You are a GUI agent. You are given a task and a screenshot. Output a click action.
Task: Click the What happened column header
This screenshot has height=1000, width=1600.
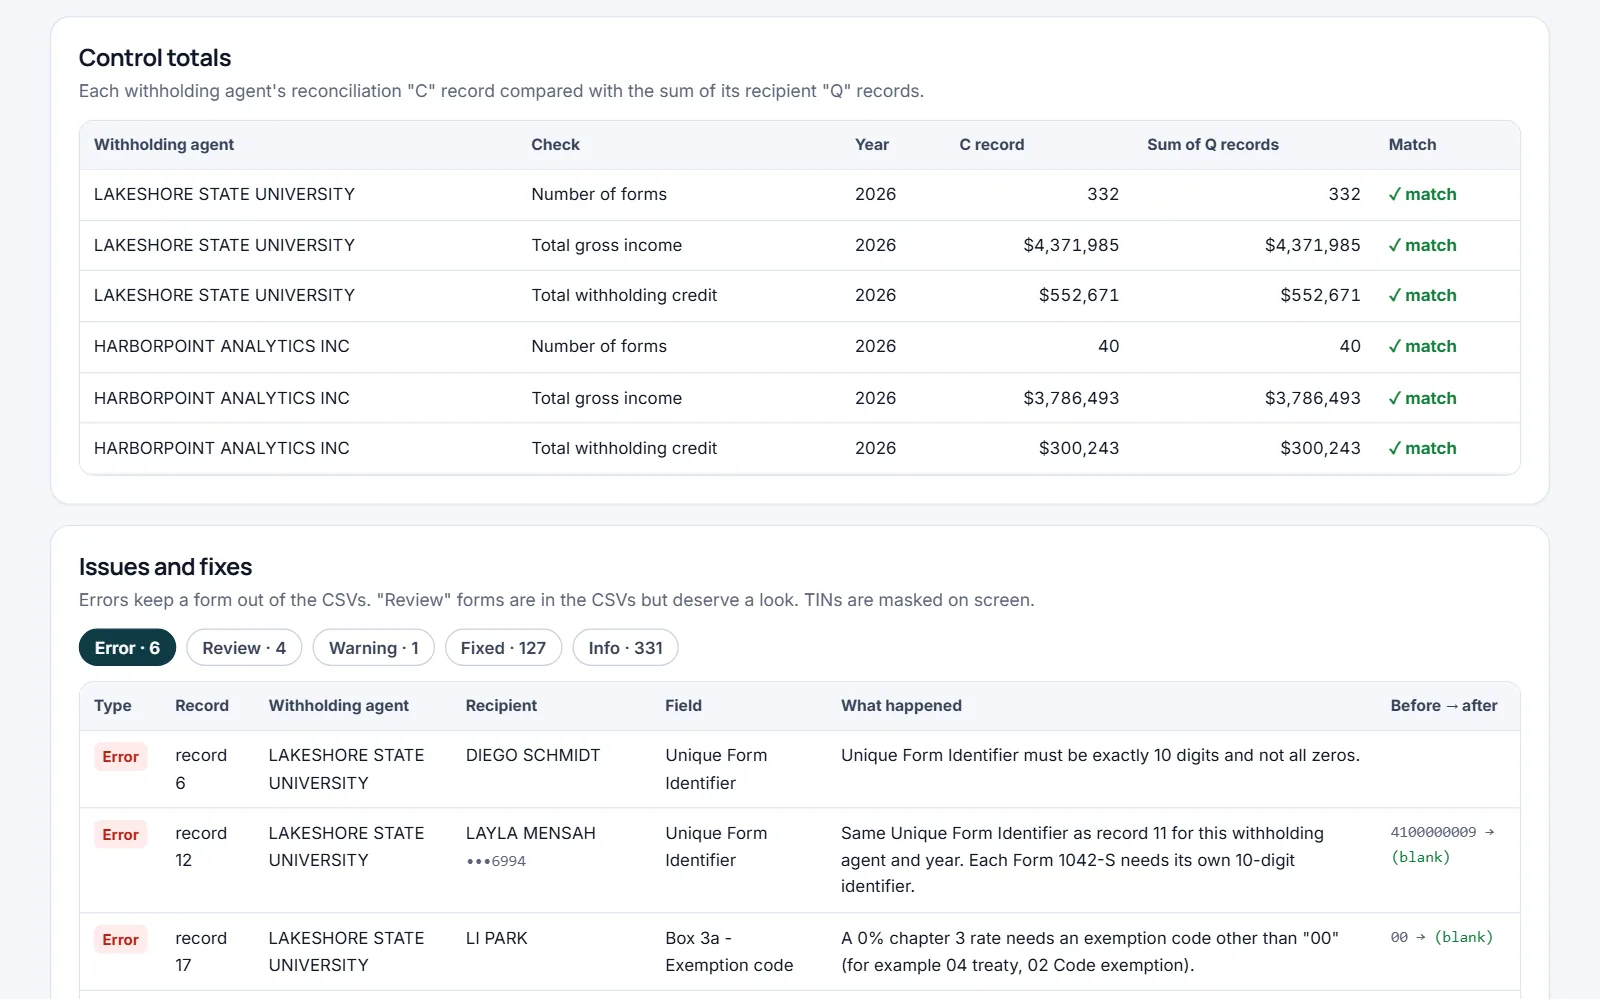tap(901, 706)
